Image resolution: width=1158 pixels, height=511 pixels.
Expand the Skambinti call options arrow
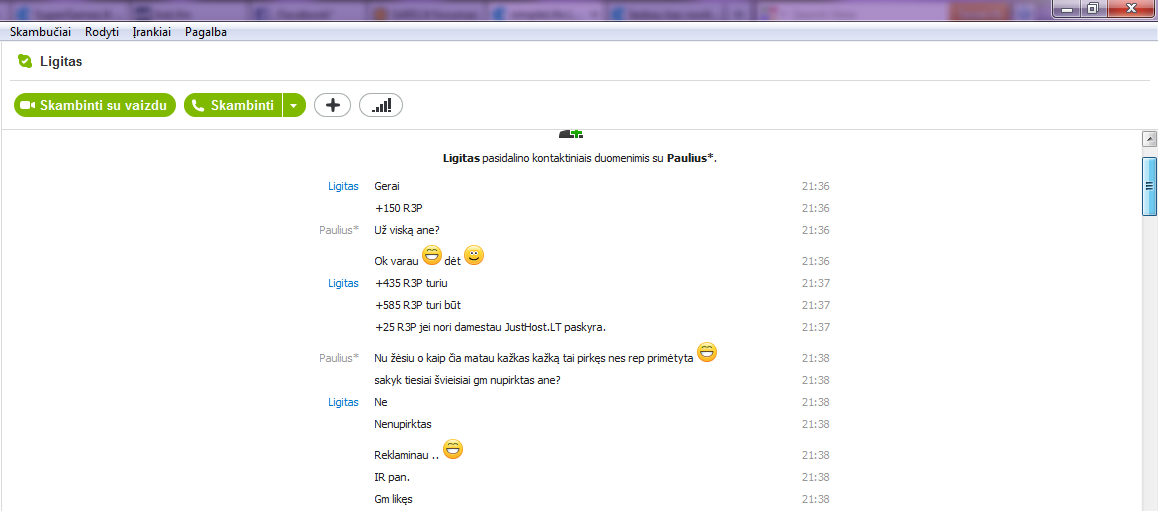click(295, 106)
